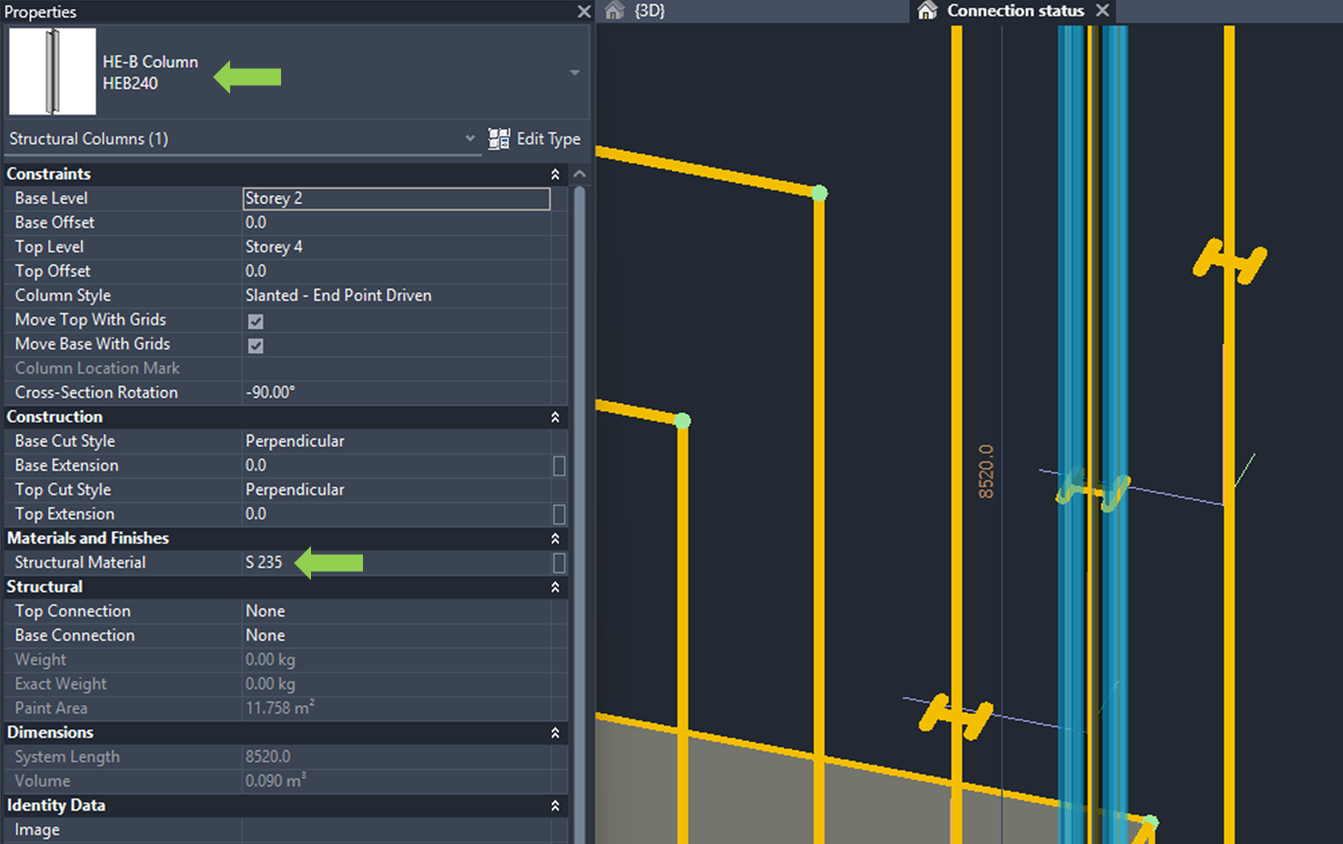Click the Column Location Mark label
This screenshot has width=1343, height=844.
[98, 368]
